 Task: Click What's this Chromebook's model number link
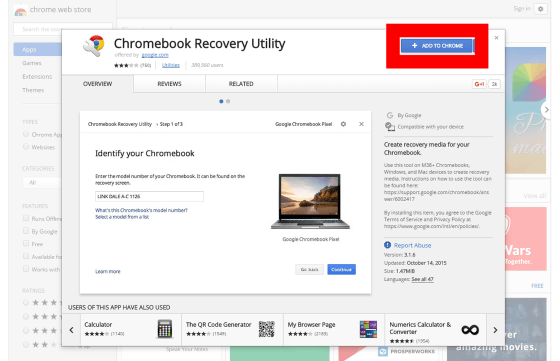coord(141,210)
